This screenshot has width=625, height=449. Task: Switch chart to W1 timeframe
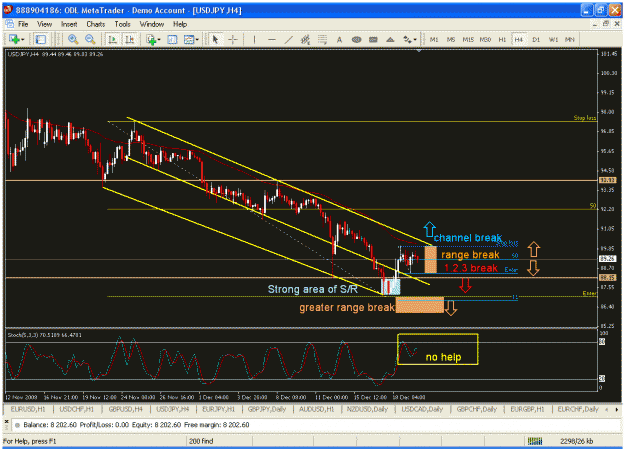point(553,39)
